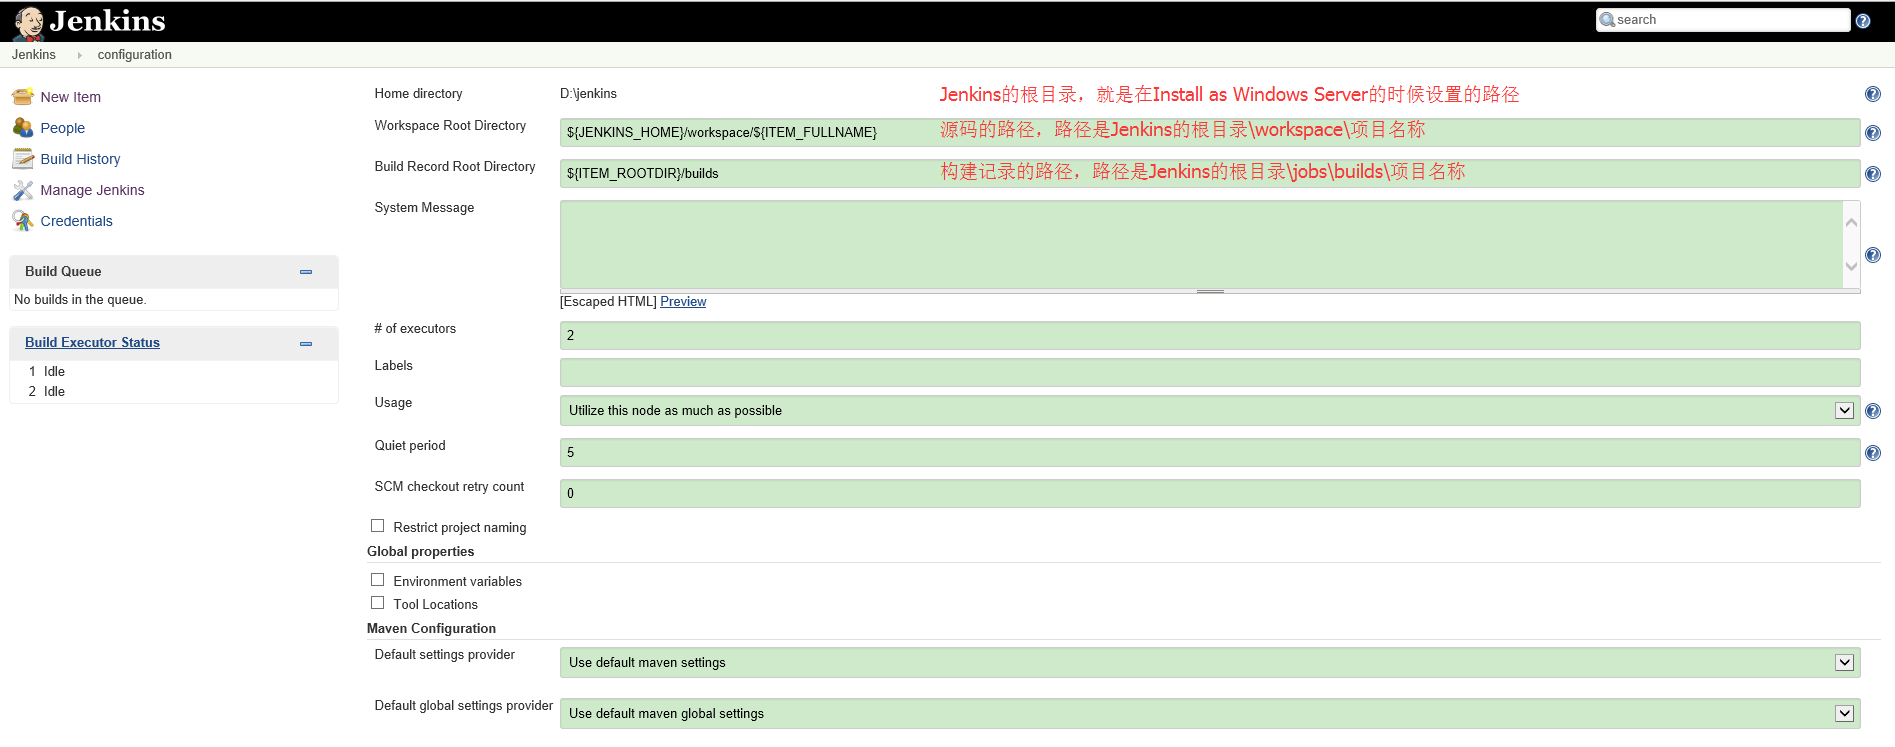Click 'No builds in the queue.' text
1895x747 pixels.
pos(80,299)
